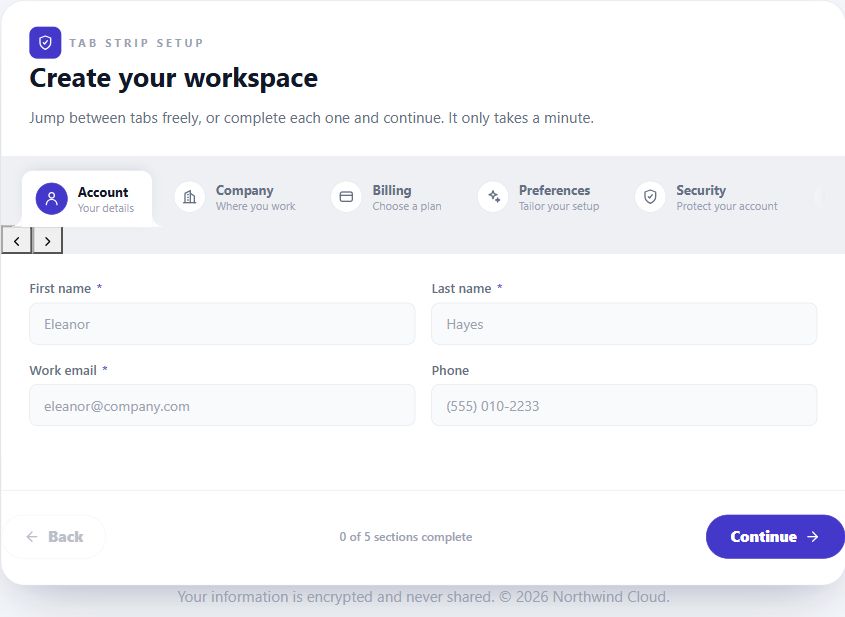Image resolution: width=845 pixels, height=617 pixels.
Task: Open the Company tab
Action: (x=236, y=198)
